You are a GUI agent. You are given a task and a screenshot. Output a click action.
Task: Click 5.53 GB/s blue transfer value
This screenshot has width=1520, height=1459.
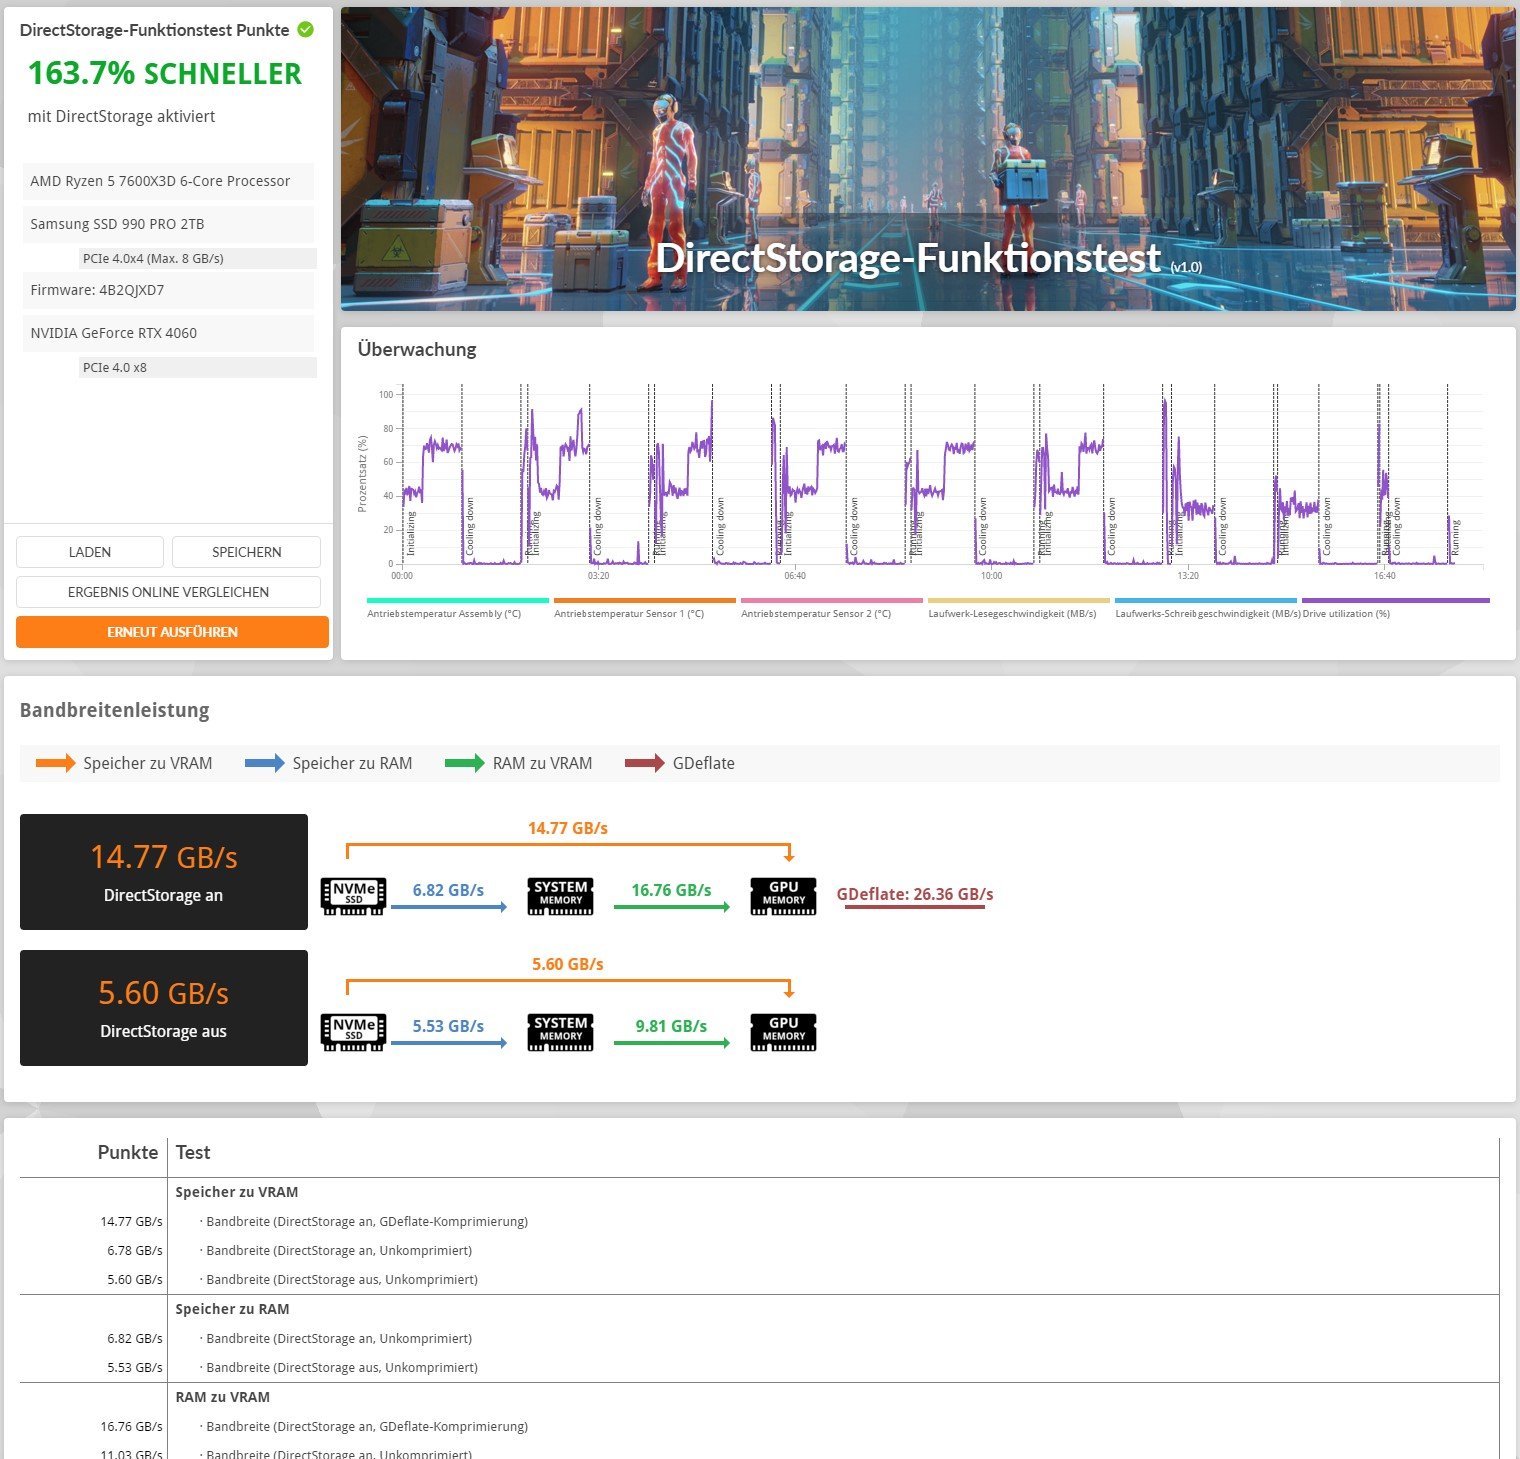(448, 1026)
